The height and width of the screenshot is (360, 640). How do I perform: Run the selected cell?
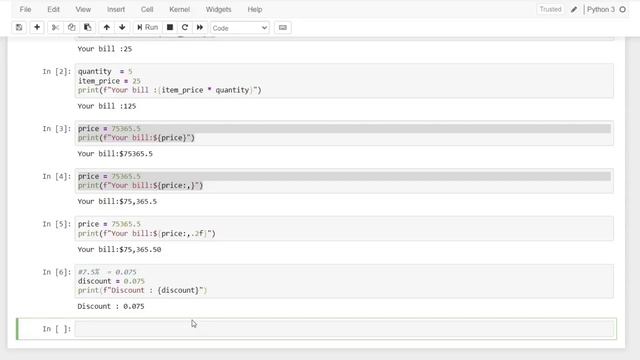point(147,27)
